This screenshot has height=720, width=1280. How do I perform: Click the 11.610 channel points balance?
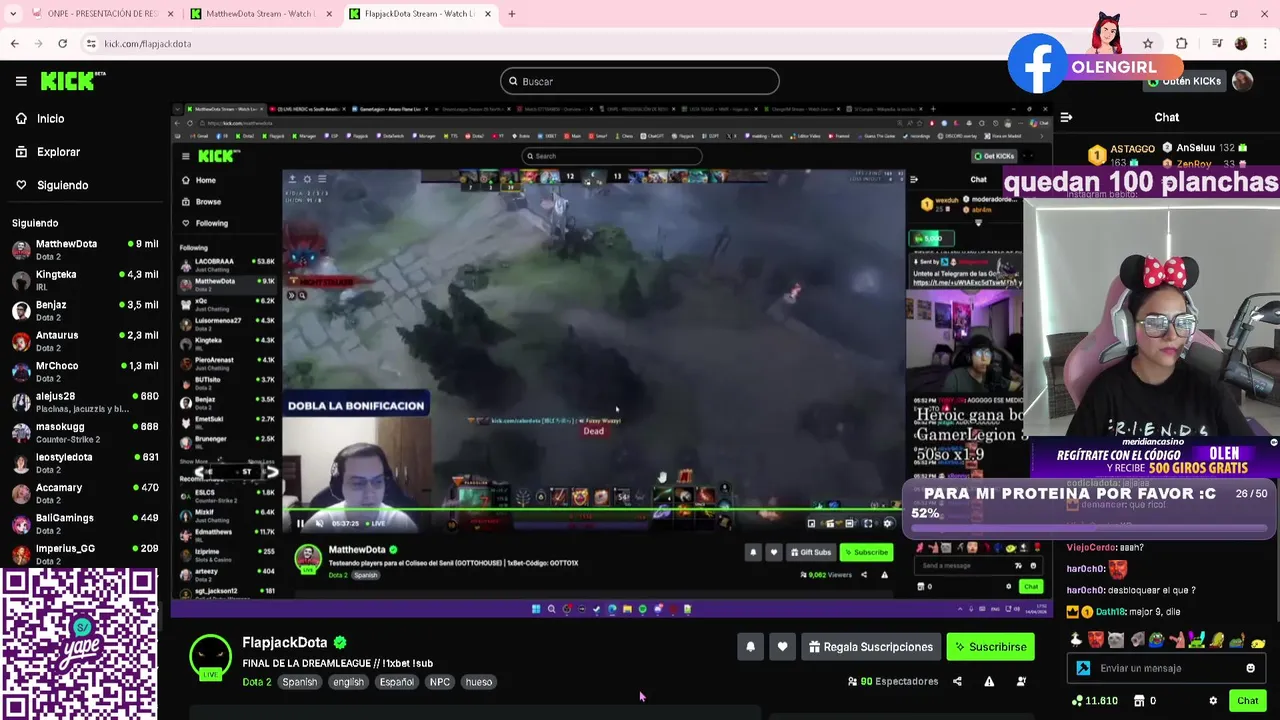coord(1094,701)
